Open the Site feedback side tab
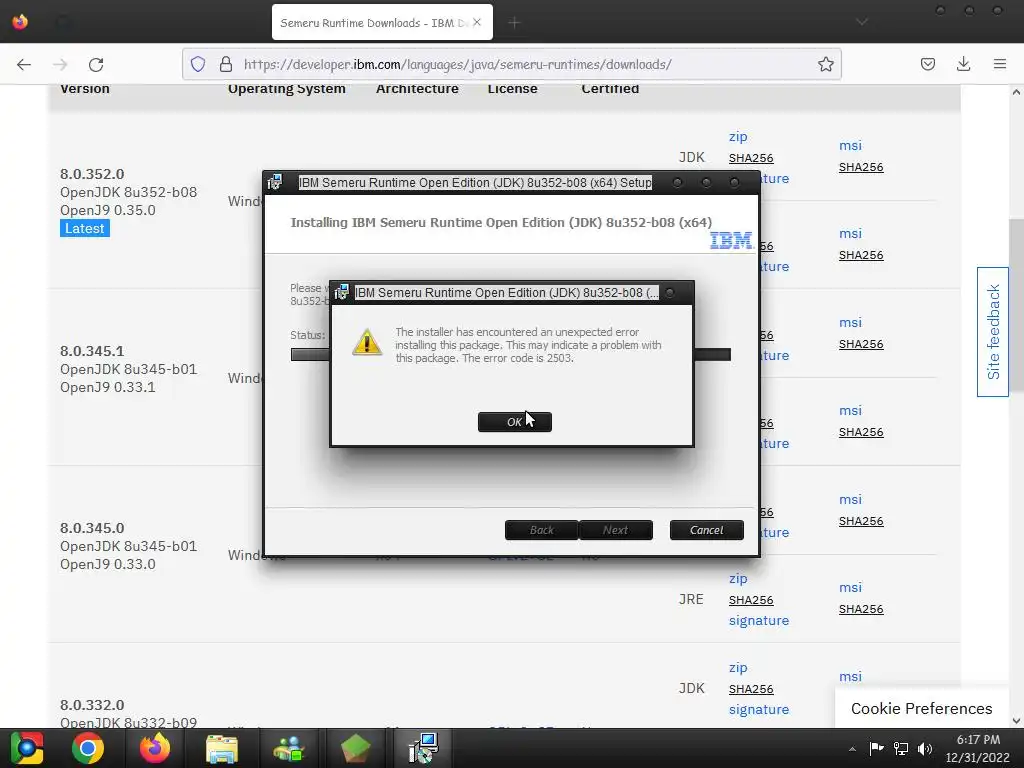 pyautogui.click(x=993, y=332)
